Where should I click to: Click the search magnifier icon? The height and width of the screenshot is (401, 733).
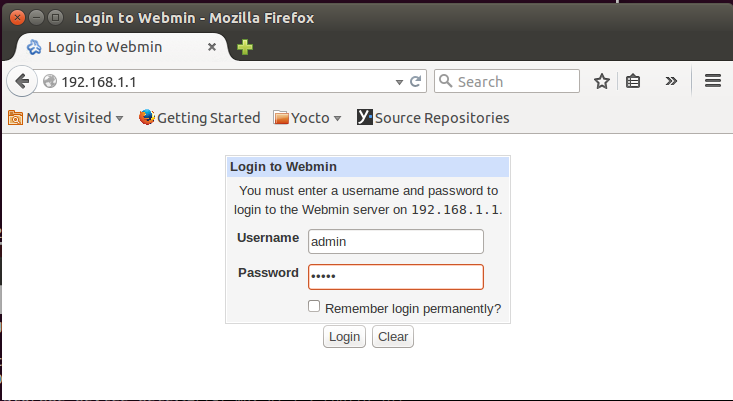445,82
